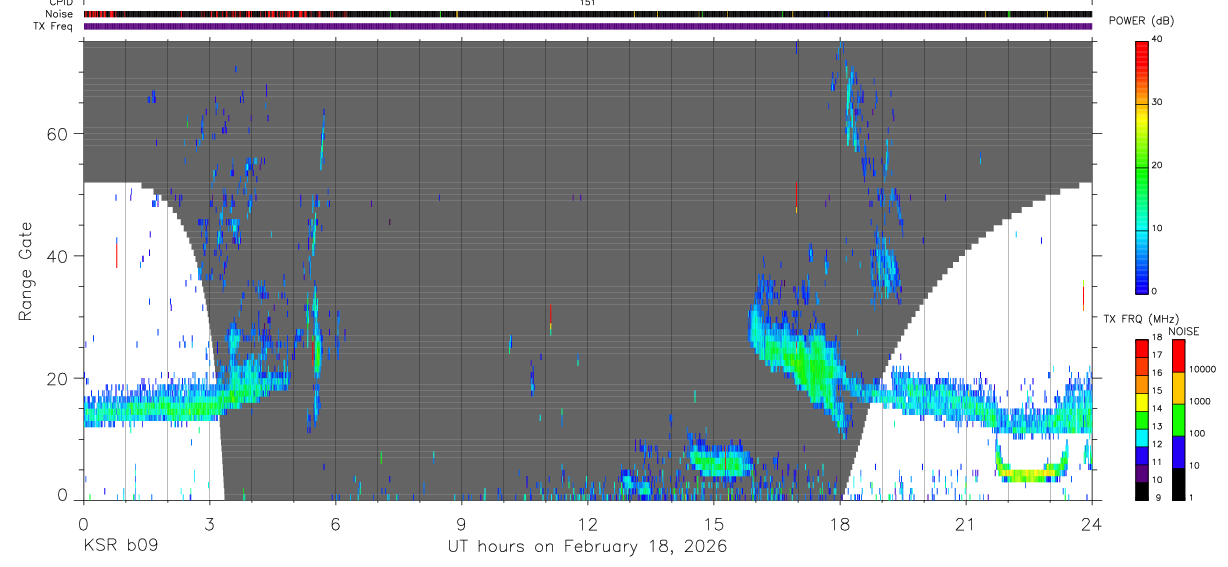The width and height of the screenshot is (1228, 567).
Task: Click the TX Freq row label at top
Action: (x=55, y=26)
